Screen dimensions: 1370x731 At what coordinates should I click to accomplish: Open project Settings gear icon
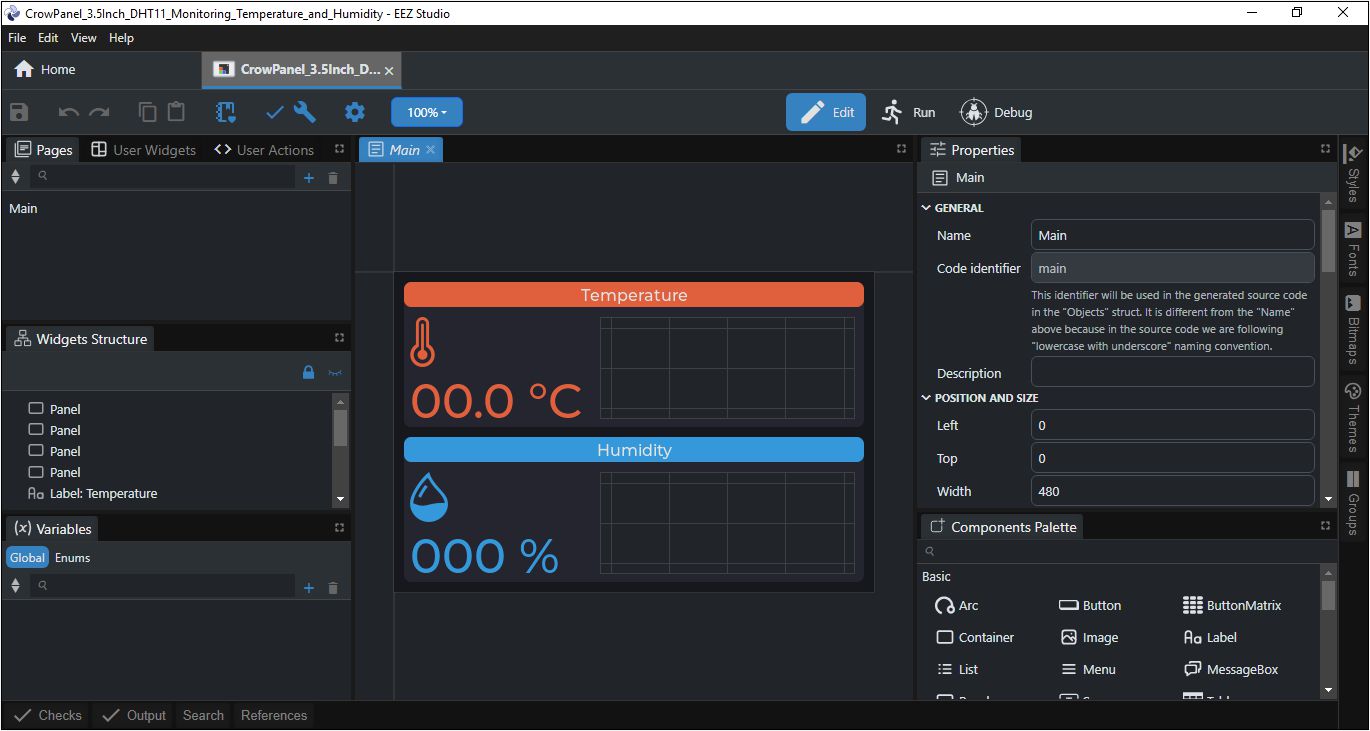355,112
